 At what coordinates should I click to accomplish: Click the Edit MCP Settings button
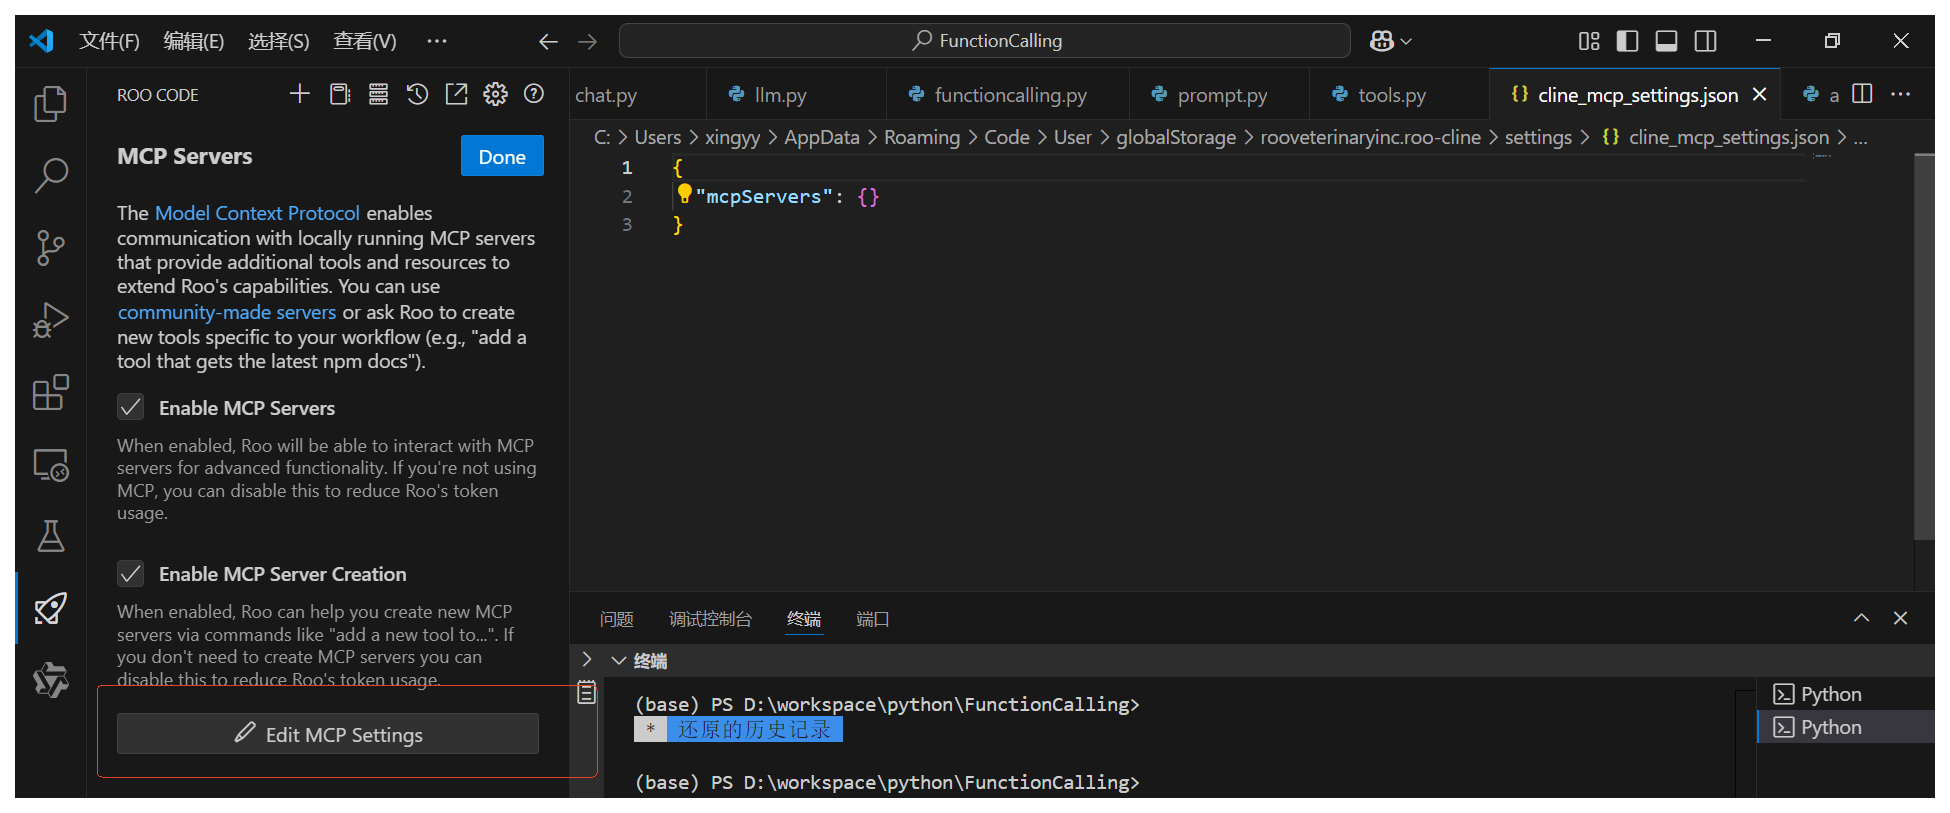(328, 734)
